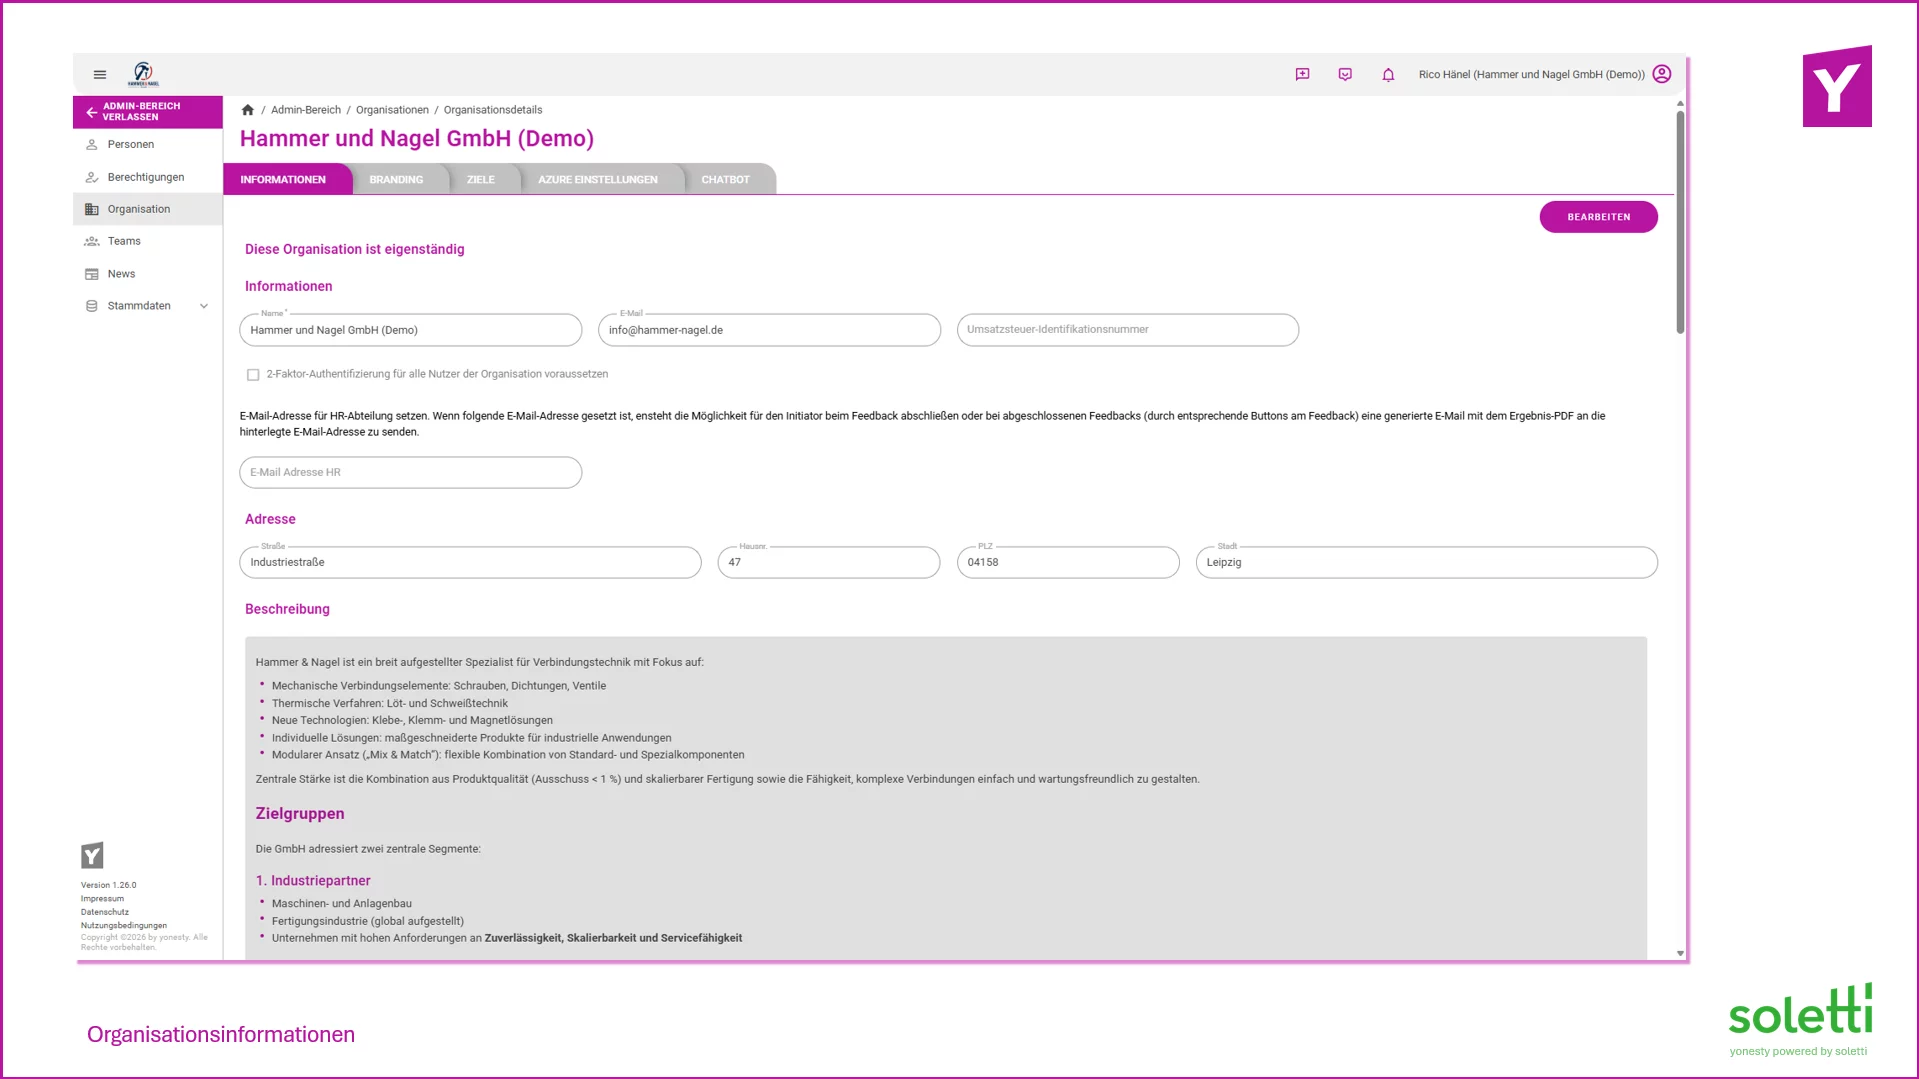Click the Organisation building icon
The height and width of the screenshot is (1079, 1919).
point(92,209)
